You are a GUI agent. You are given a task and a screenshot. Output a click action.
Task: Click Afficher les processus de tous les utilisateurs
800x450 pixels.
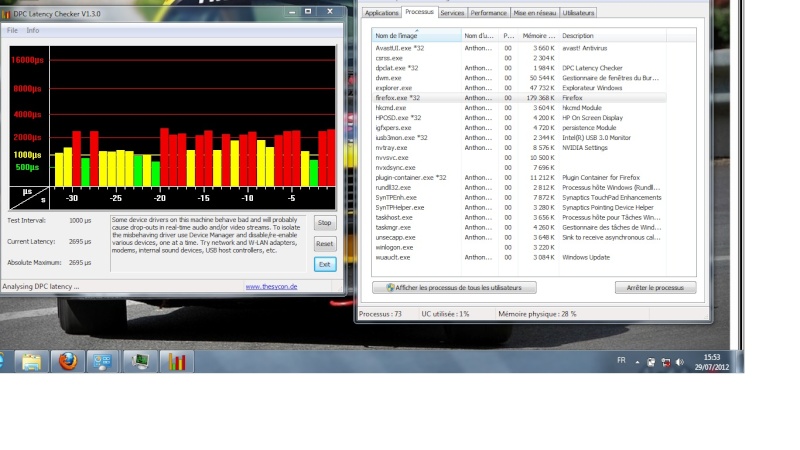(454, 288)
